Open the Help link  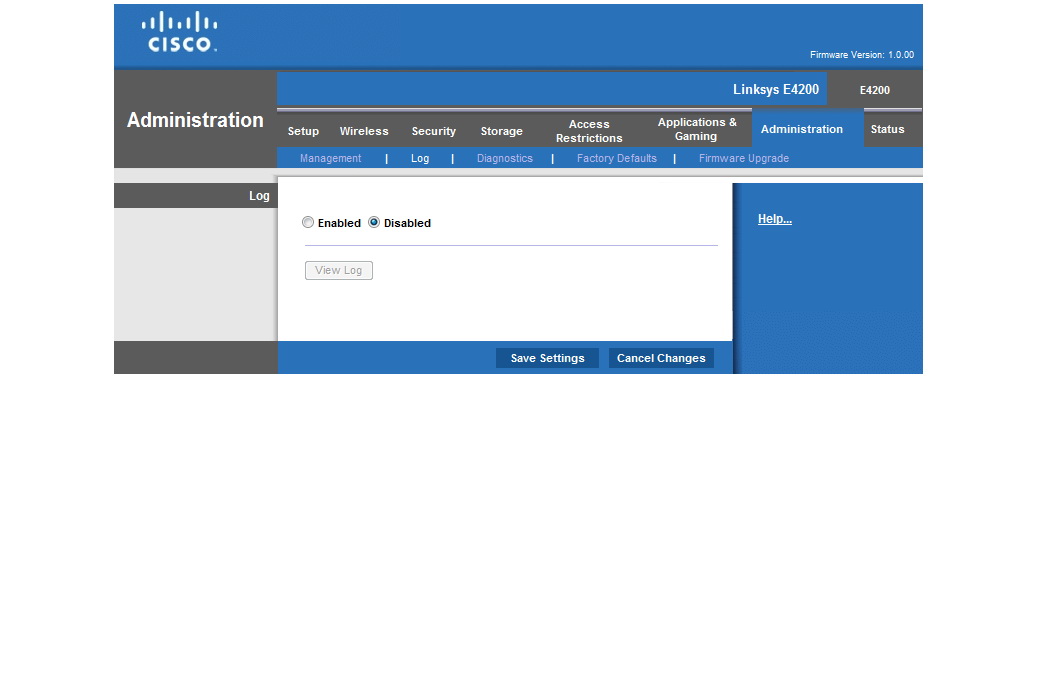(775, 219)
